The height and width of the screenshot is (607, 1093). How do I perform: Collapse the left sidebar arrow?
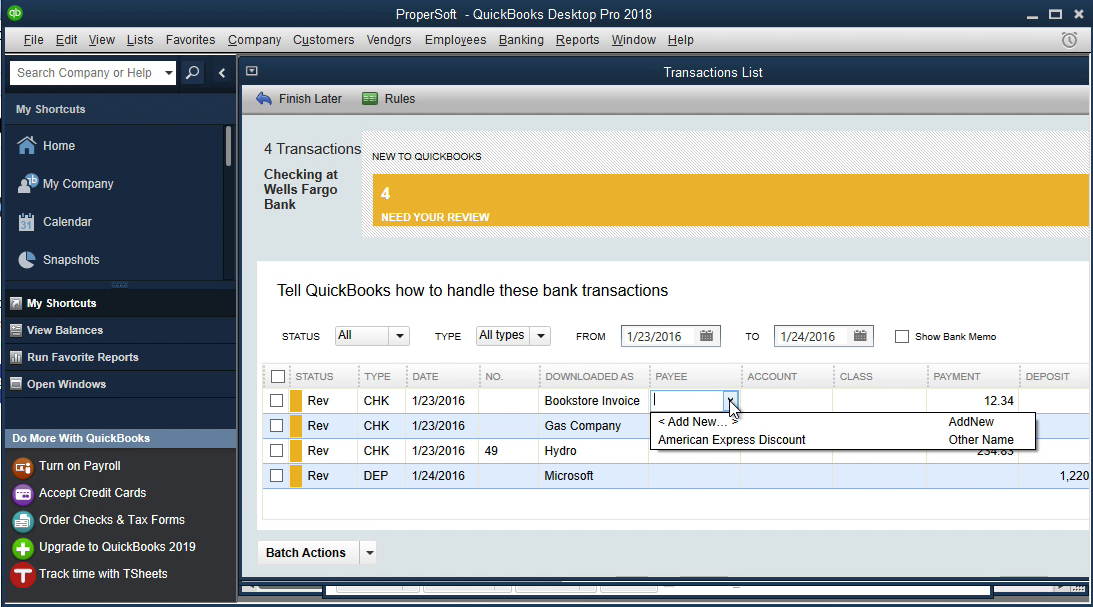tap(222, 72)
